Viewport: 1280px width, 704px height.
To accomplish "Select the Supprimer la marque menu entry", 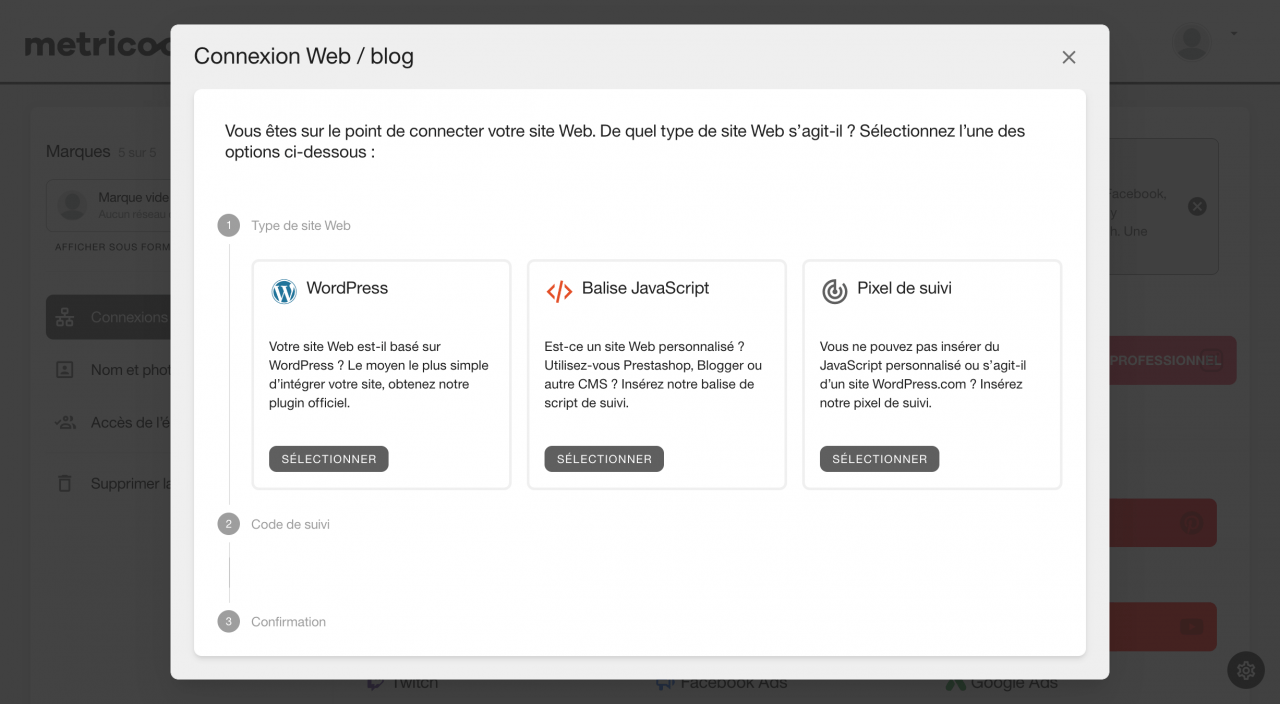I will click(130, 483).
